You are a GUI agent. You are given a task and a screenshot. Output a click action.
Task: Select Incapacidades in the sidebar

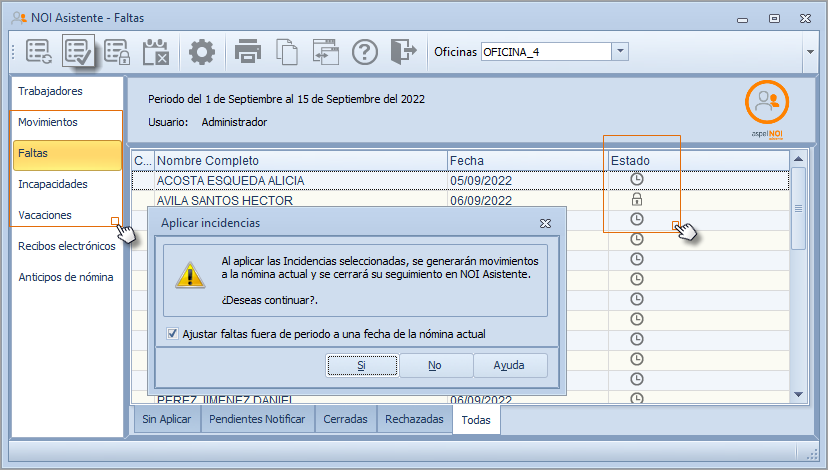[53, 185]
